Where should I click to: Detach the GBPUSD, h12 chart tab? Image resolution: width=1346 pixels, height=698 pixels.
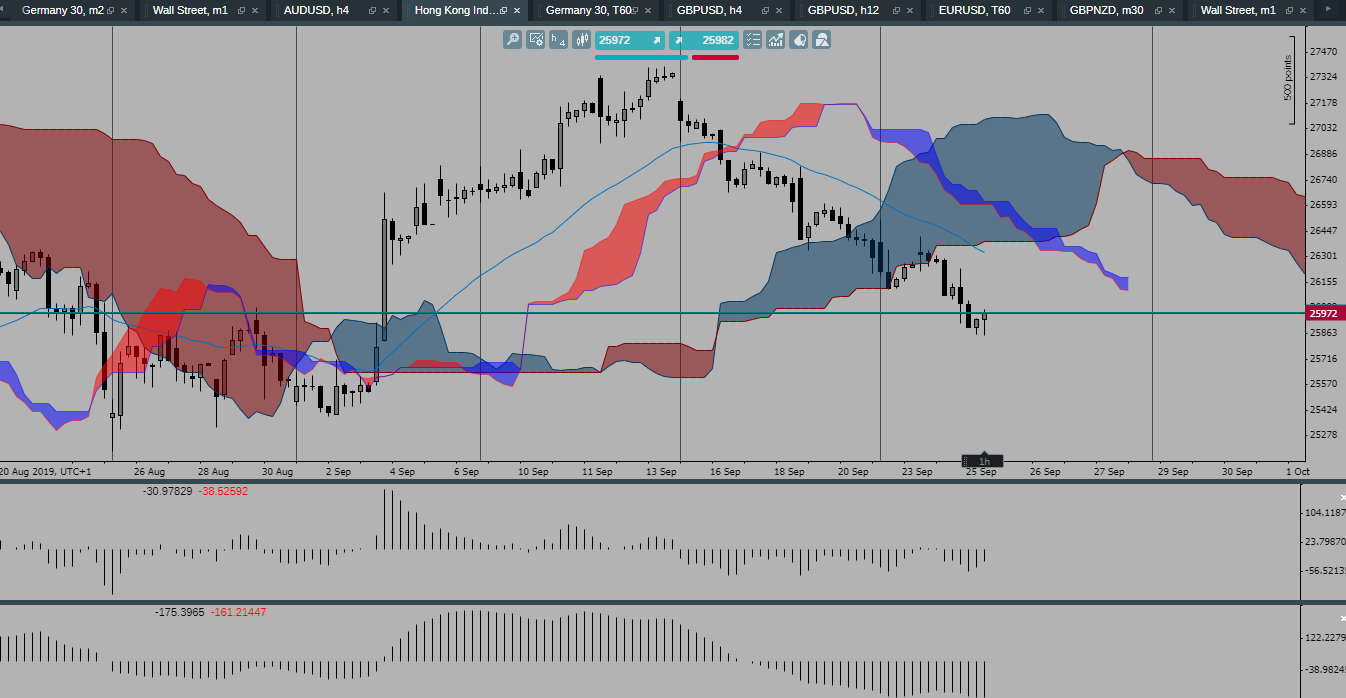coord(897,10)
